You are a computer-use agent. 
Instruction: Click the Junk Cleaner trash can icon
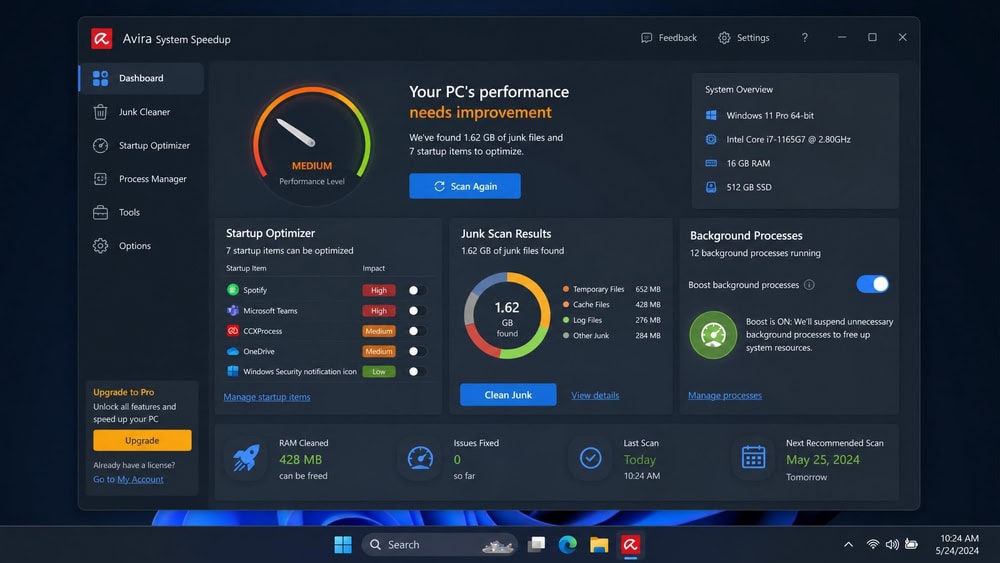100,112
